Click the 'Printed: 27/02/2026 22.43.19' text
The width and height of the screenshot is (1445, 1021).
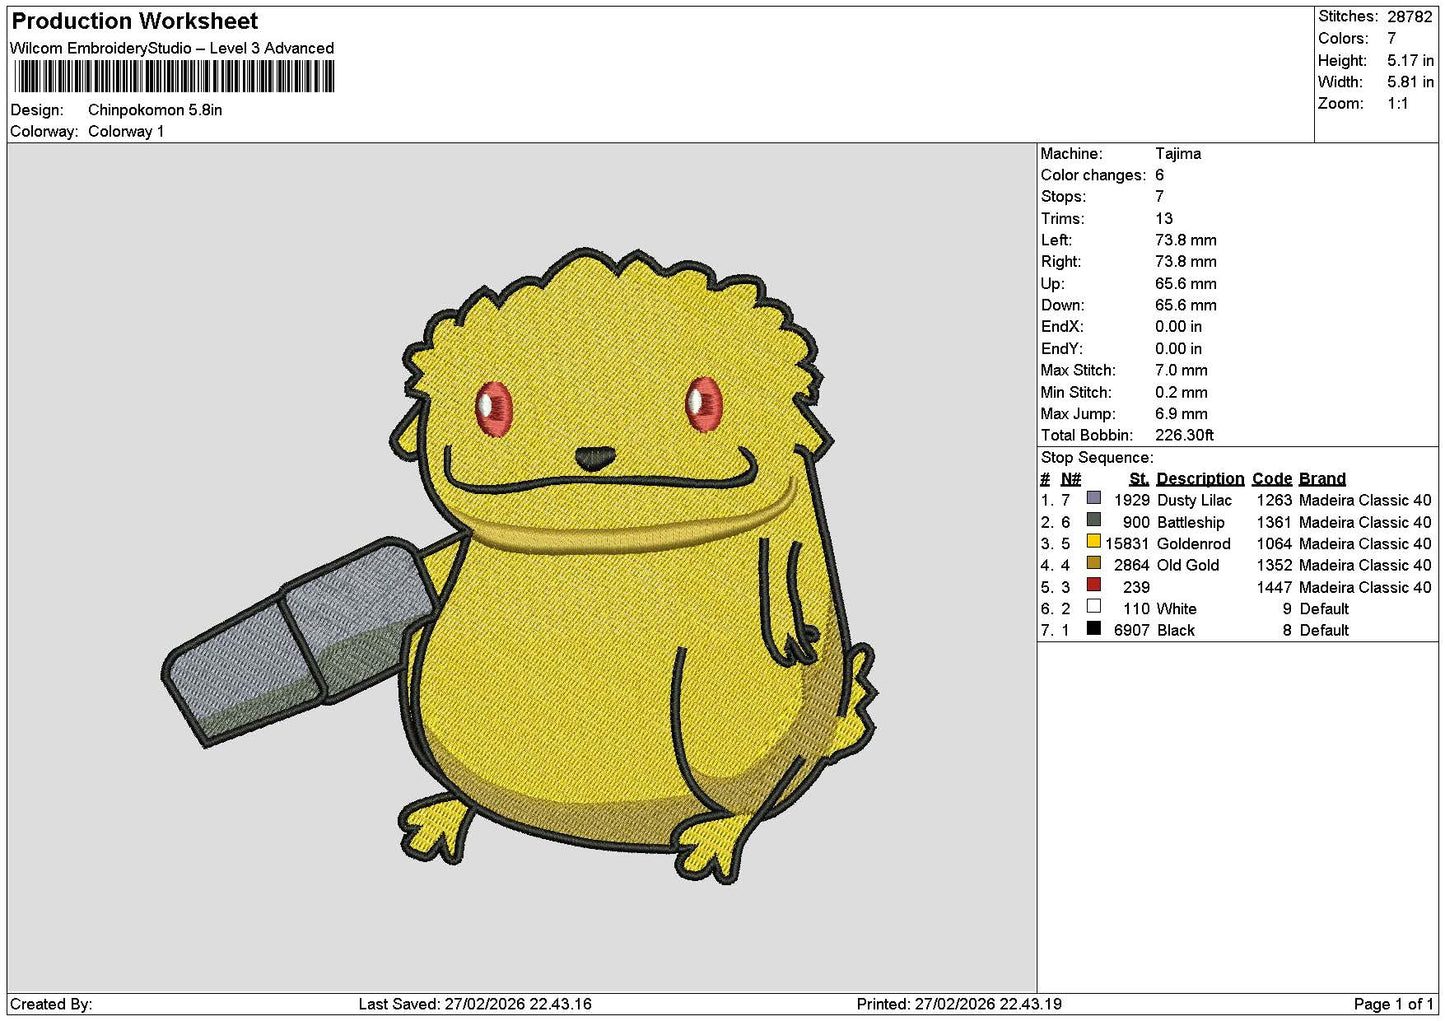click(x=959, y=1004)
